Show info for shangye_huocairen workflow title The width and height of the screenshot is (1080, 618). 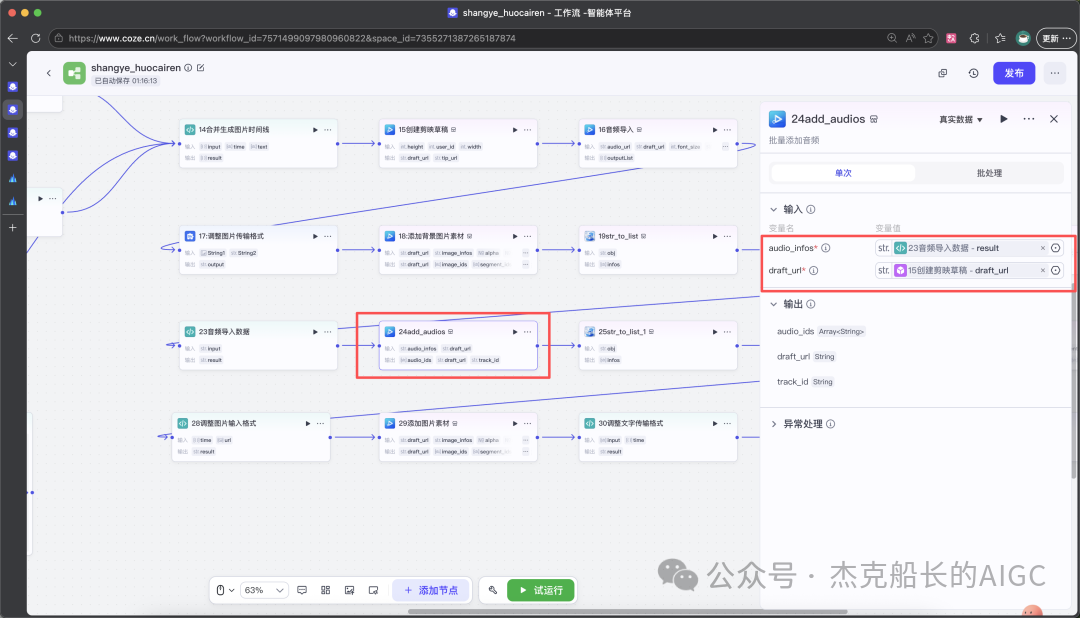pyautogui.click(x=188, y=68)
